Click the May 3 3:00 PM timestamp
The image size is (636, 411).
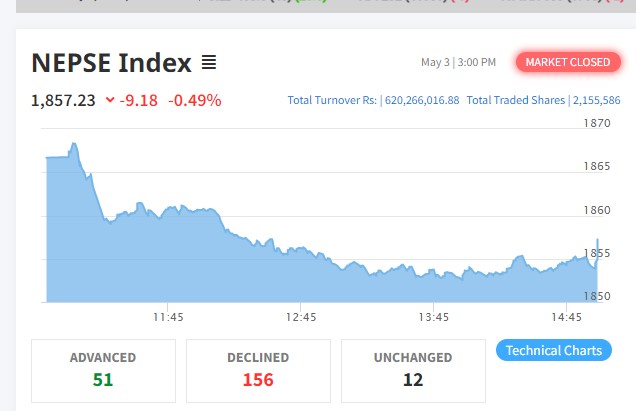458,63
